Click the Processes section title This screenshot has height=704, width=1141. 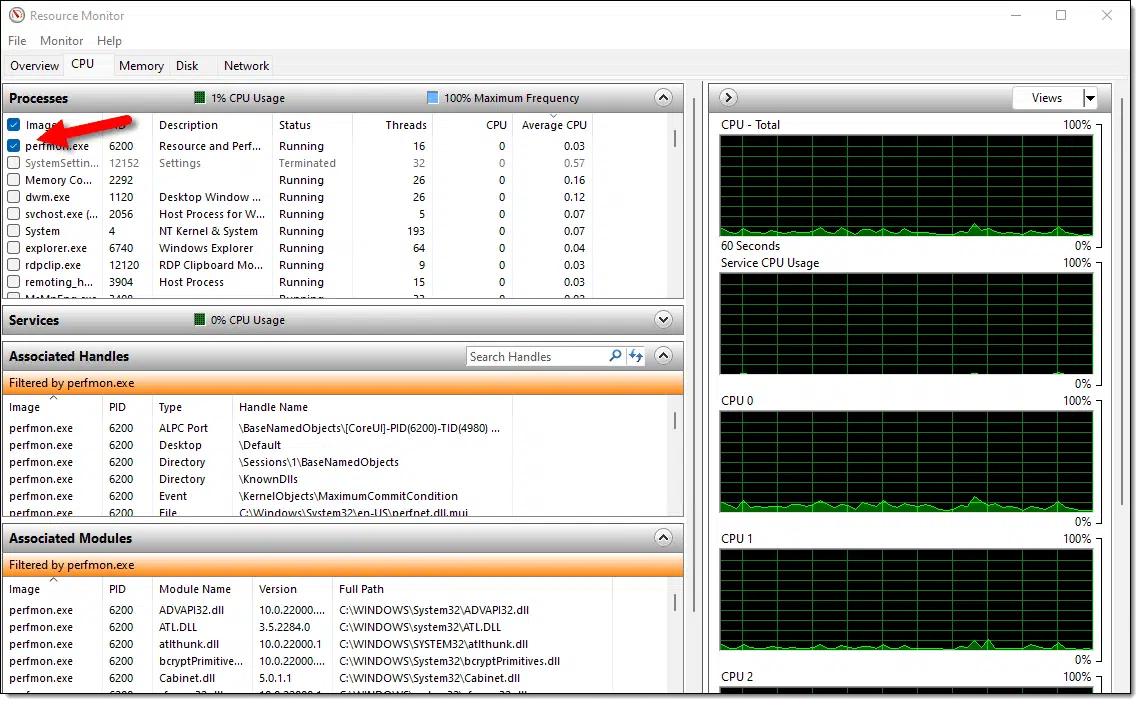(39, 98)
